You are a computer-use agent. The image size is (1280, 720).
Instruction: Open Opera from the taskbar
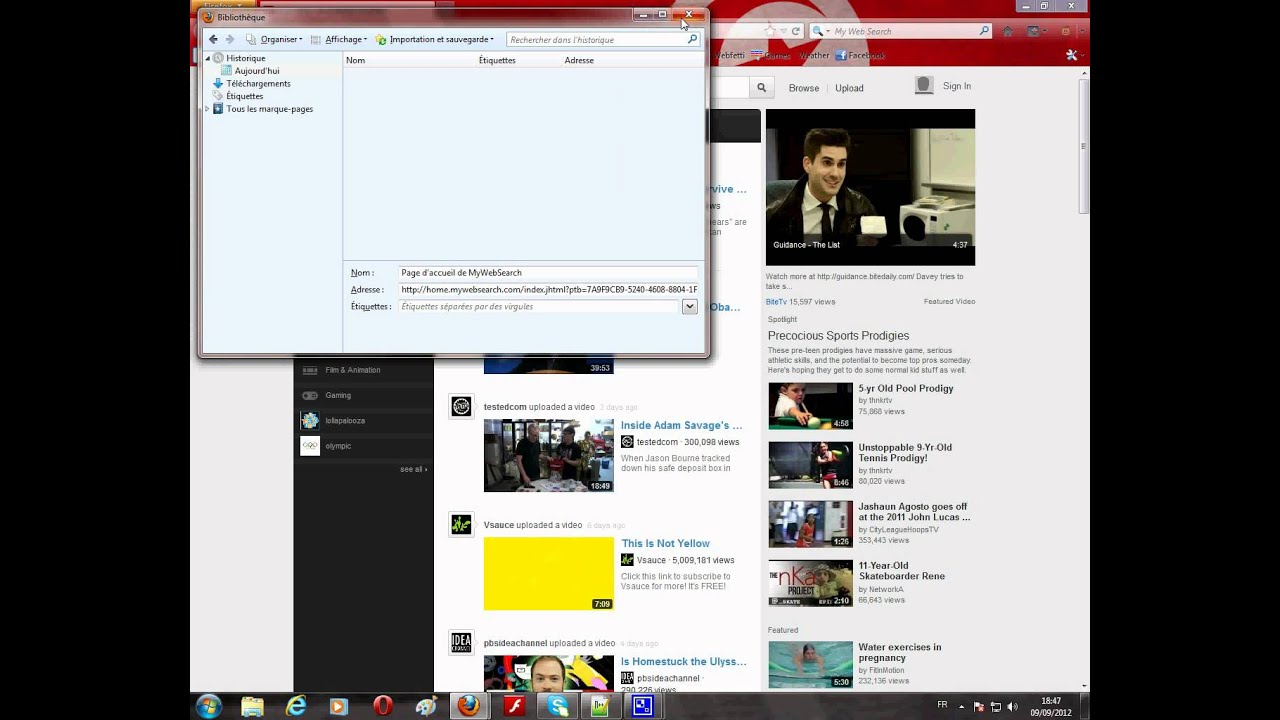(x=383, y=706)
